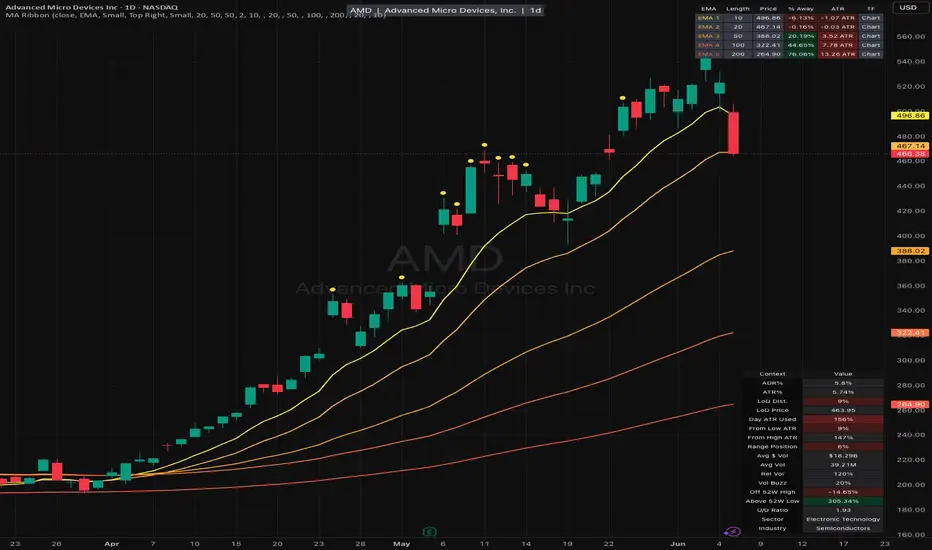Click the earnings marker icon on the time axis
Screen dimensions: 932x550
pos(429,532)
